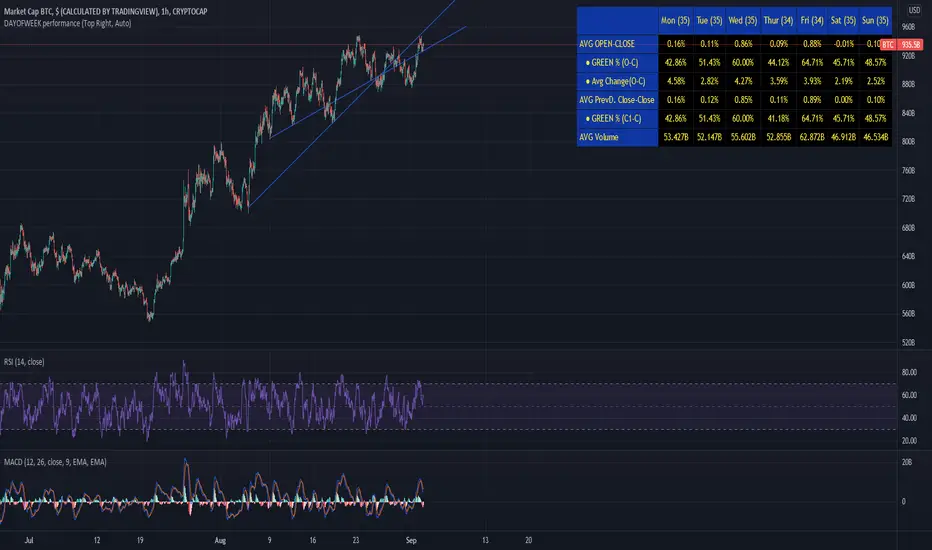The height and width of the screenshot is (550, 932).
Task: Click the 4.27% Wednesday Avg Change cell
Action: pyautogui.click(x=743, y=81)
